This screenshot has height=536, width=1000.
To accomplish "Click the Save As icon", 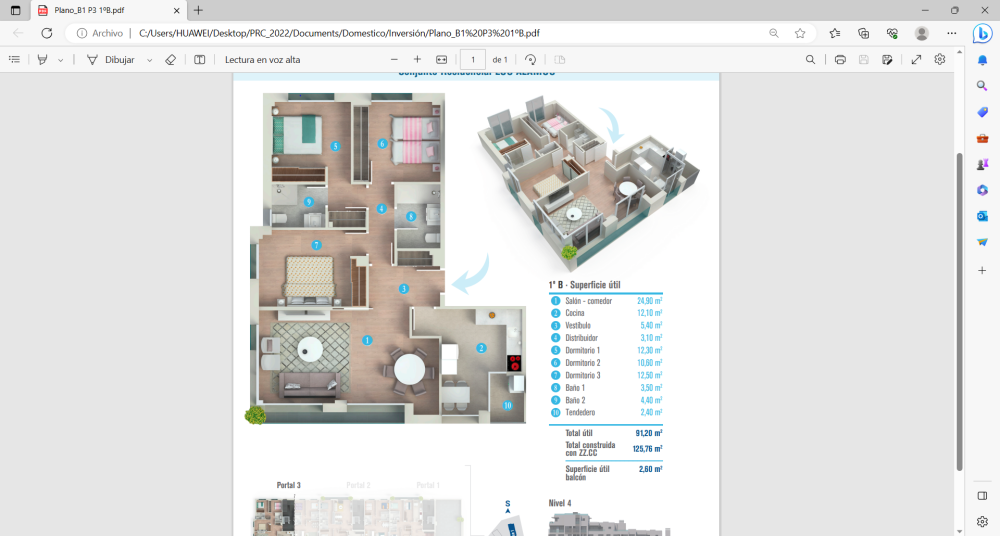I will 887,59.
